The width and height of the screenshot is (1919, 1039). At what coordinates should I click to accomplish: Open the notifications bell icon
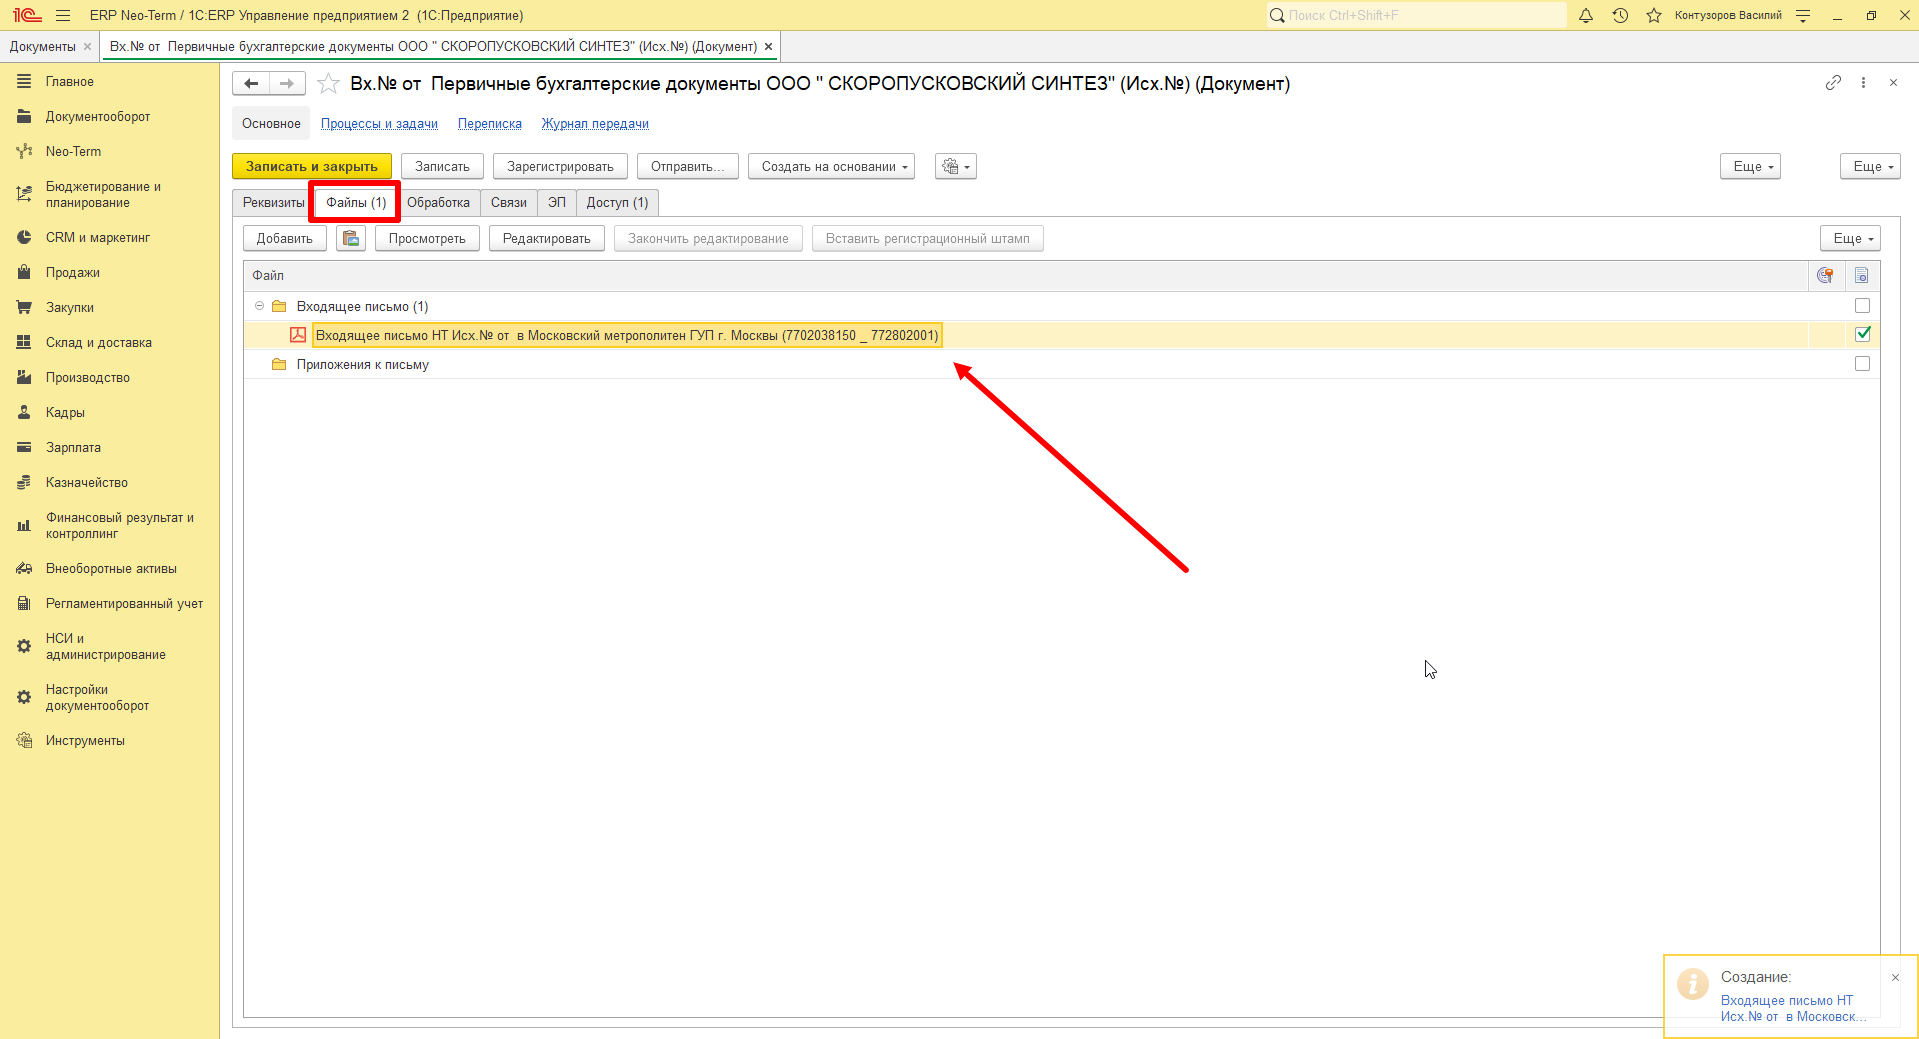tap(1586, 15)
